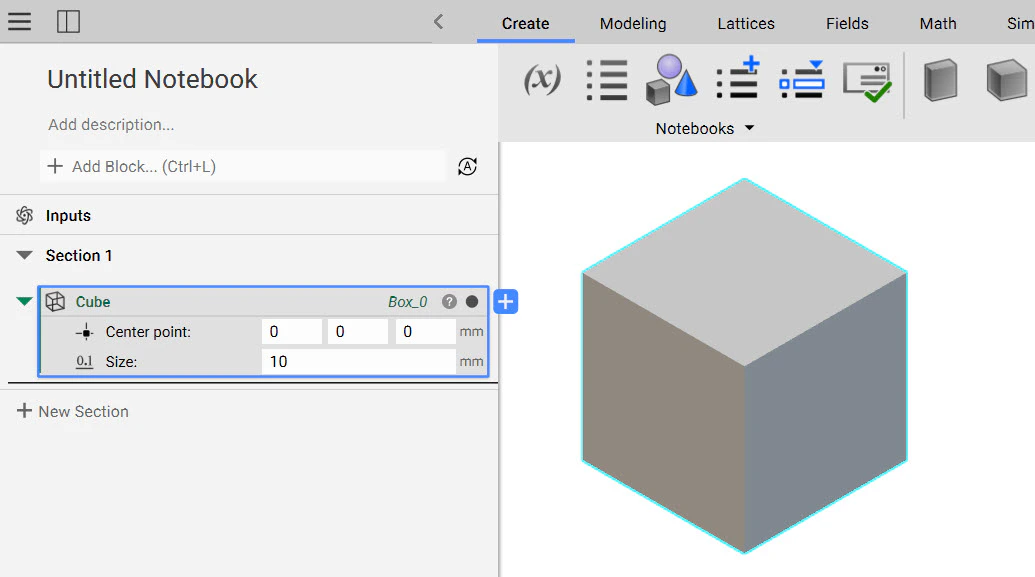1035x577 pixels.
Task: Open the Math tab
Action: point(938,24)
